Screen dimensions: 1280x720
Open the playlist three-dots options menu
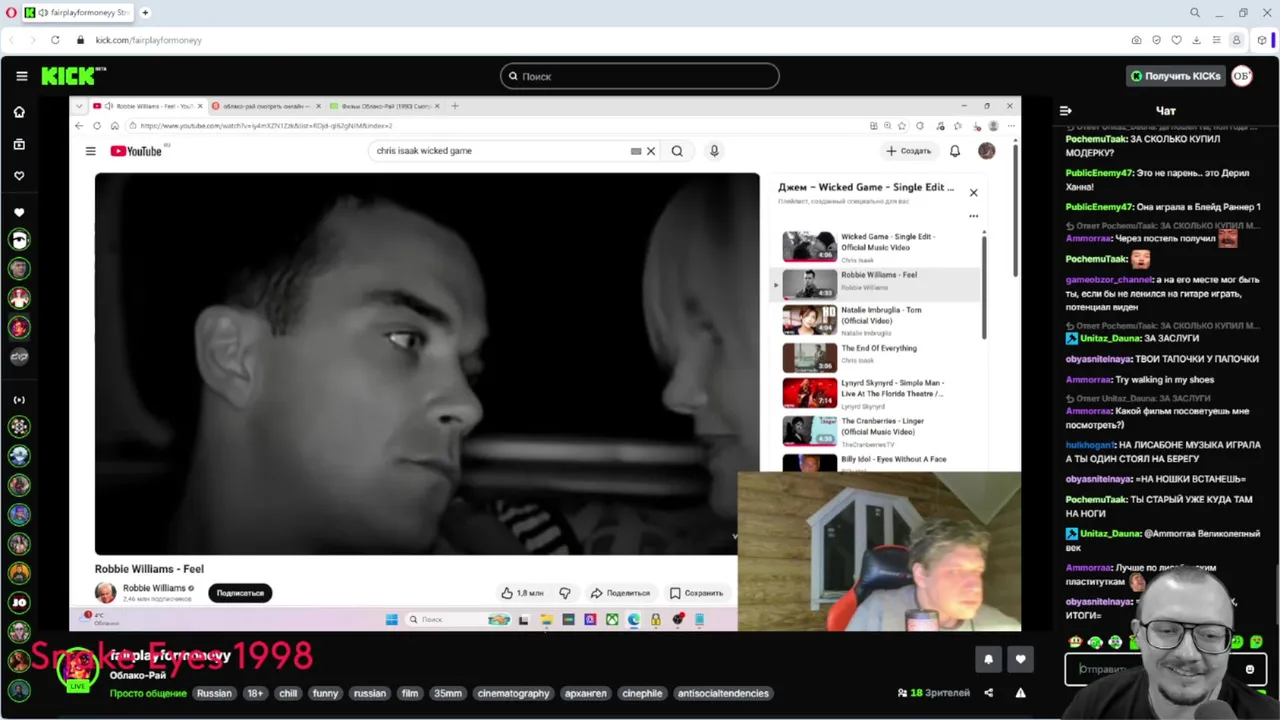[x=973, y=216]
